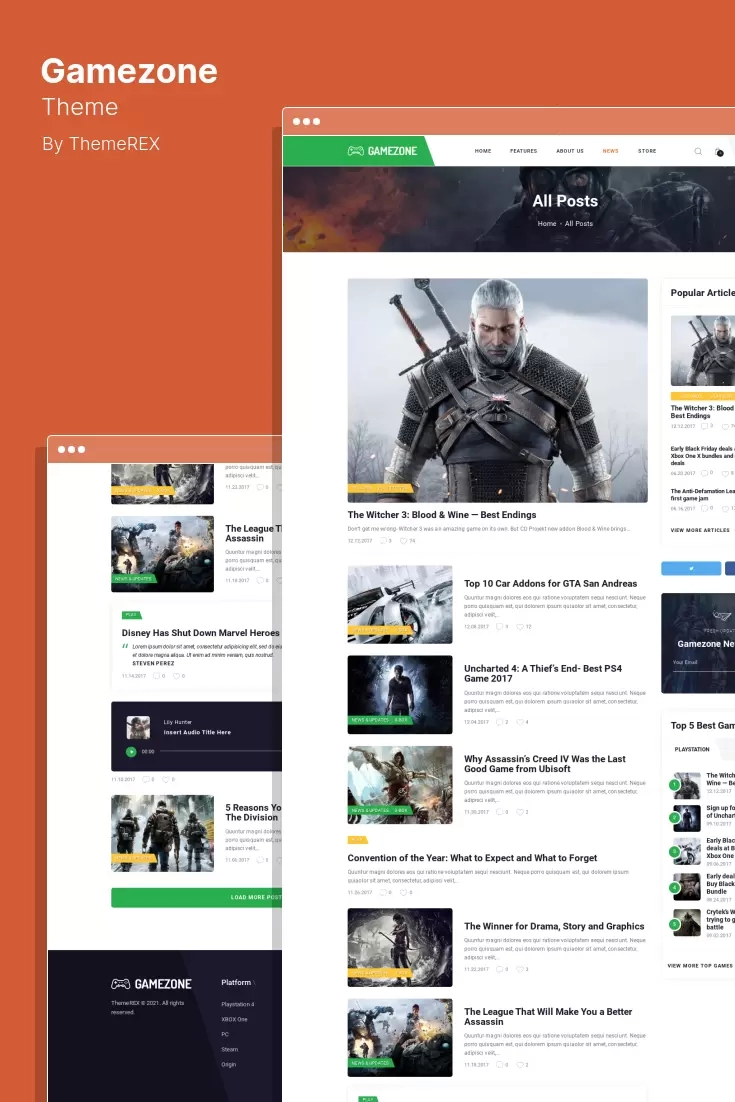
Task: Open Disney Has Shut Down Marvel Heroes headline
Action: coord(200,633)
